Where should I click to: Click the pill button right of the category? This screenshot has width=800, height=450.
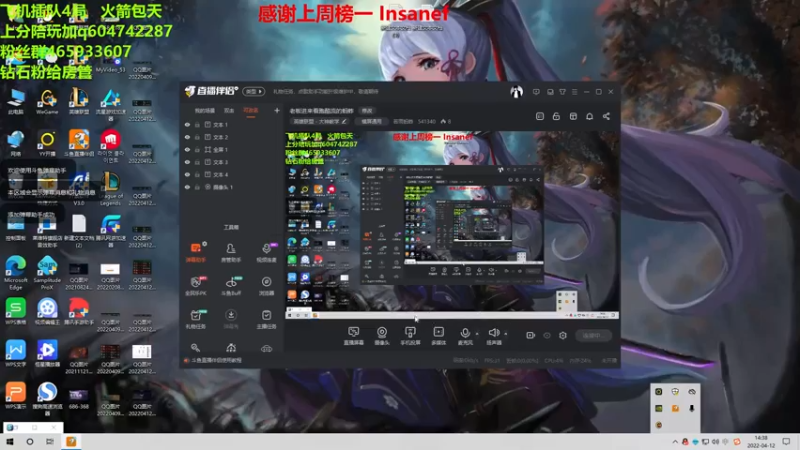pyautogui.click(x=371, y=121)
